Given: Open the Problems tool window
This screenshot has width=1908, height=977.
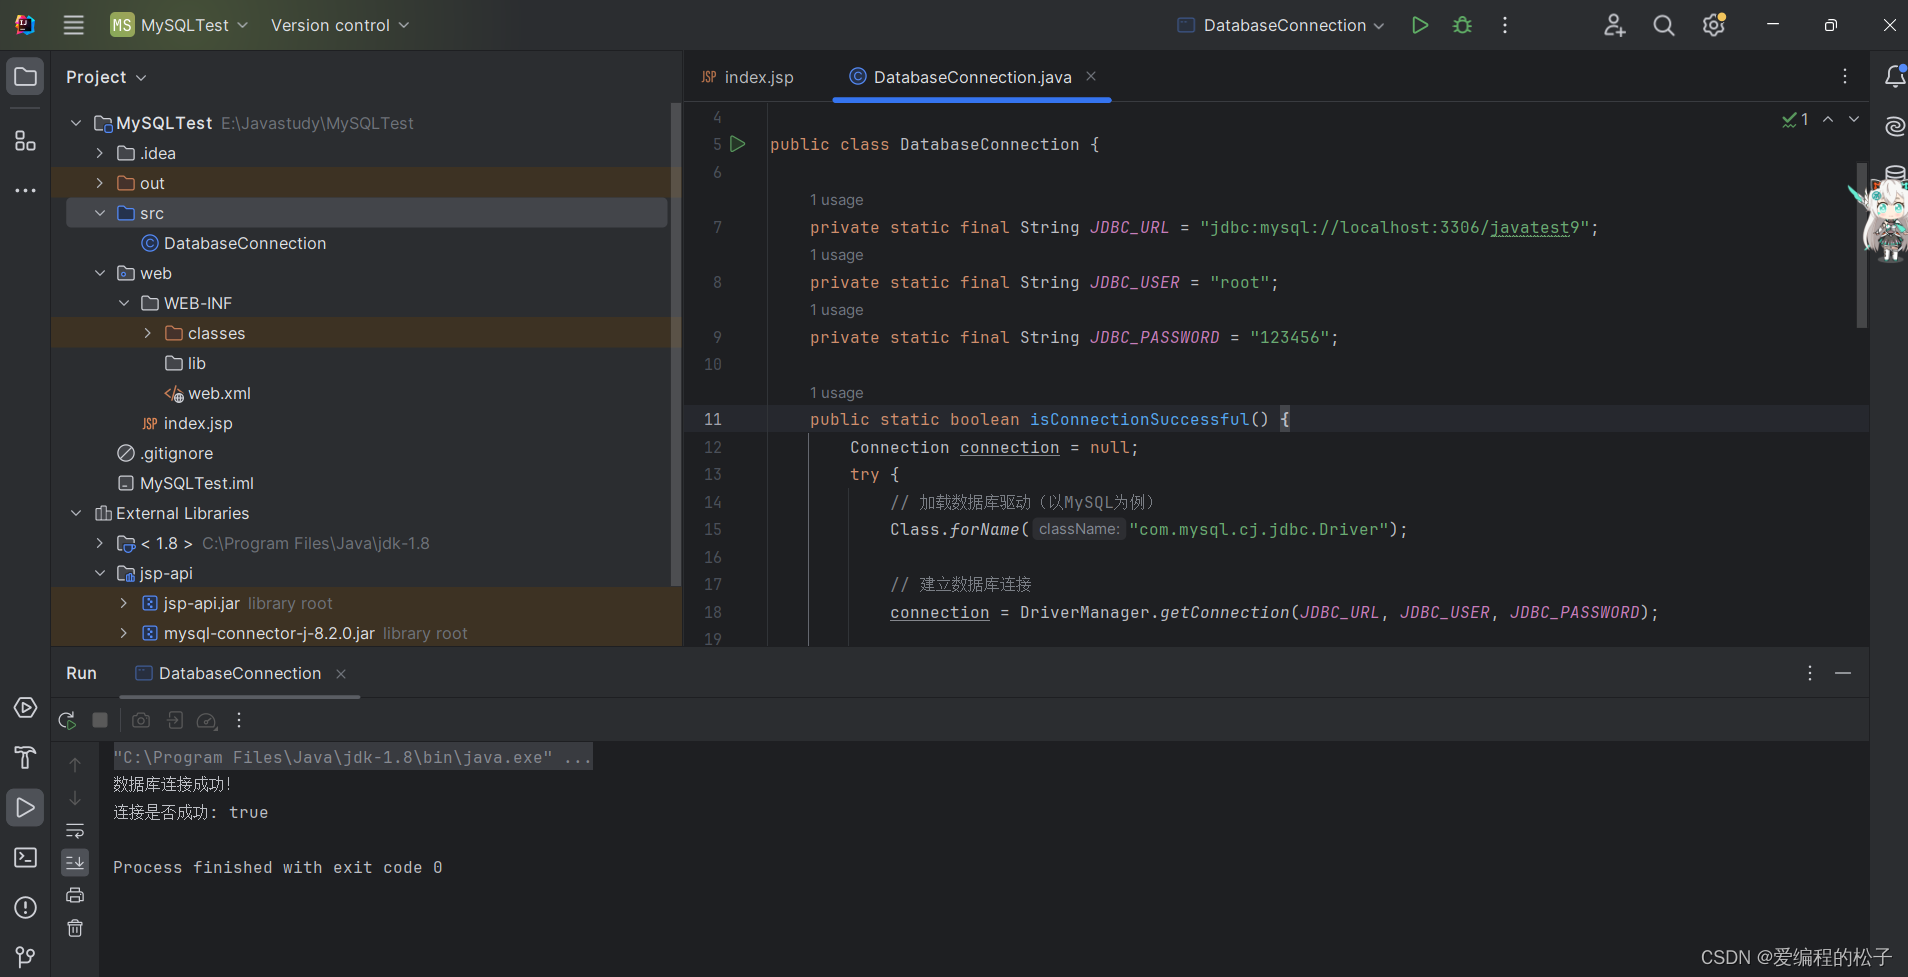Looking at the screenshot, I should point(26,908).
